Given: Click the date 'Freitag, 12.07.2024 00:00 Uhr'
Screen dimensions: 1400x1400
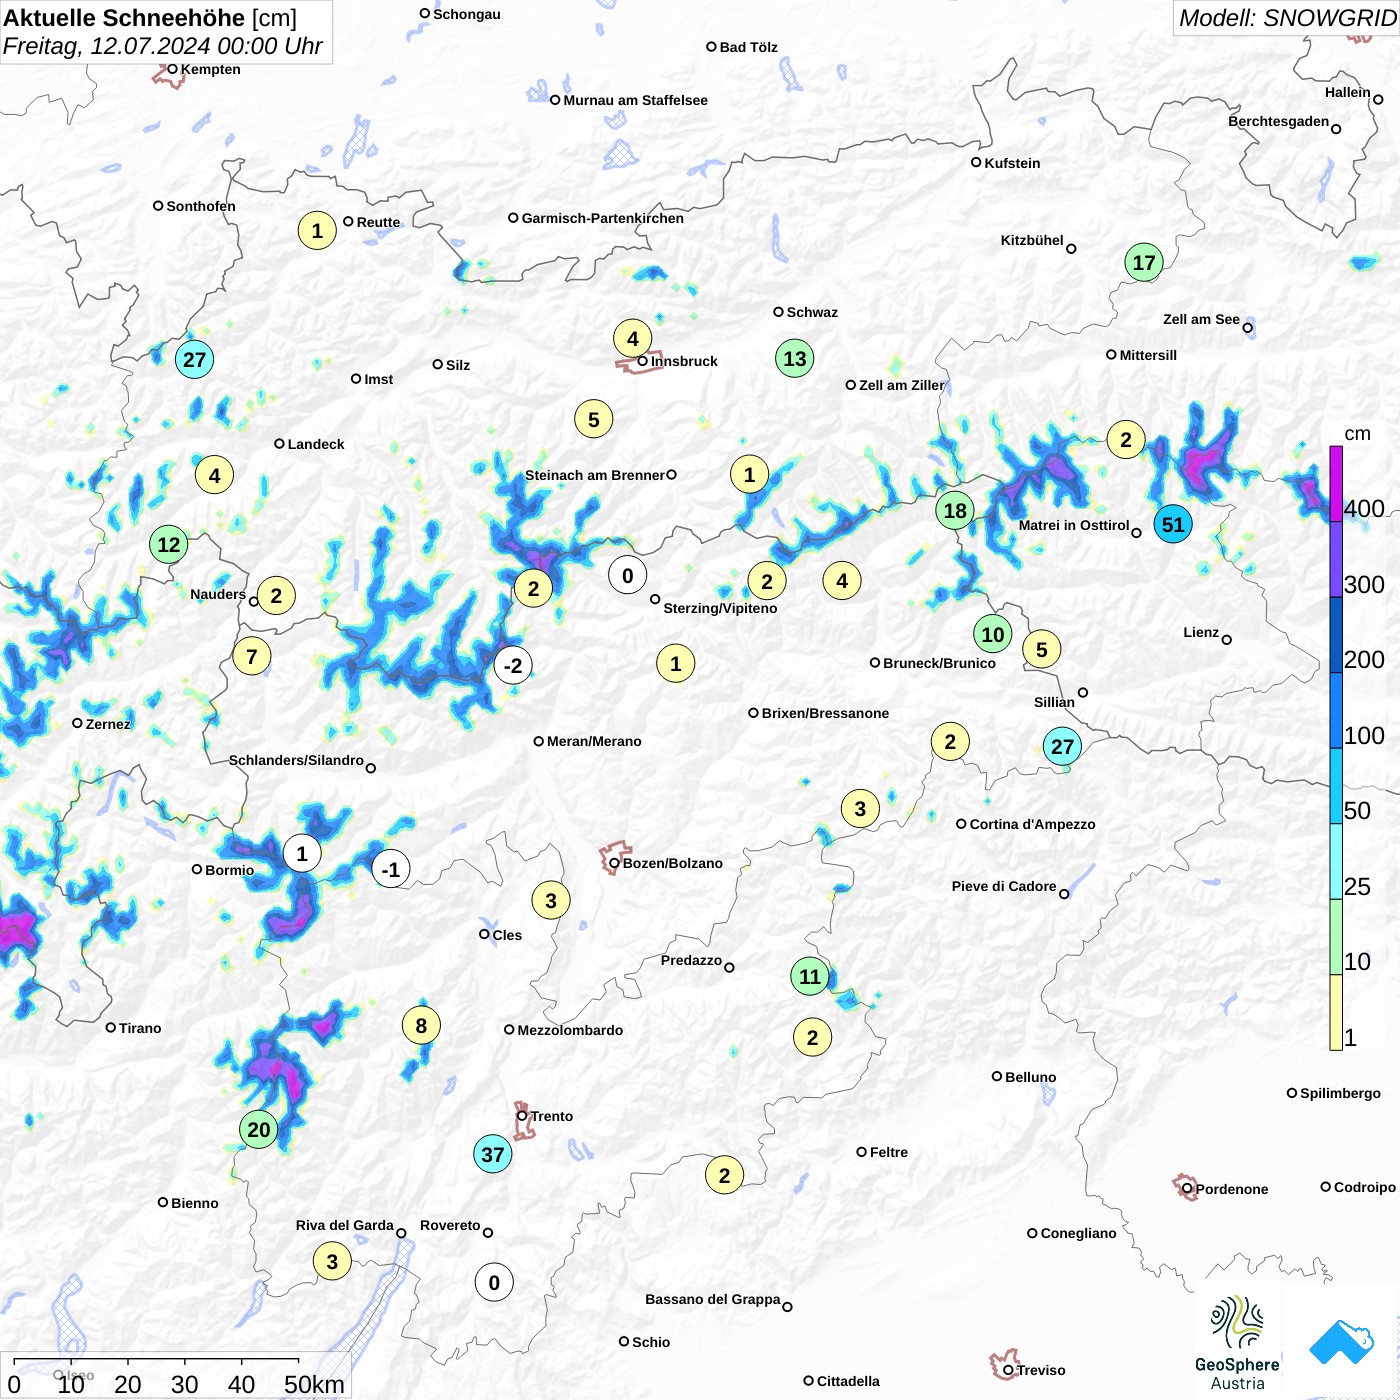Looking at the screenshot, I should pos(163,46).
